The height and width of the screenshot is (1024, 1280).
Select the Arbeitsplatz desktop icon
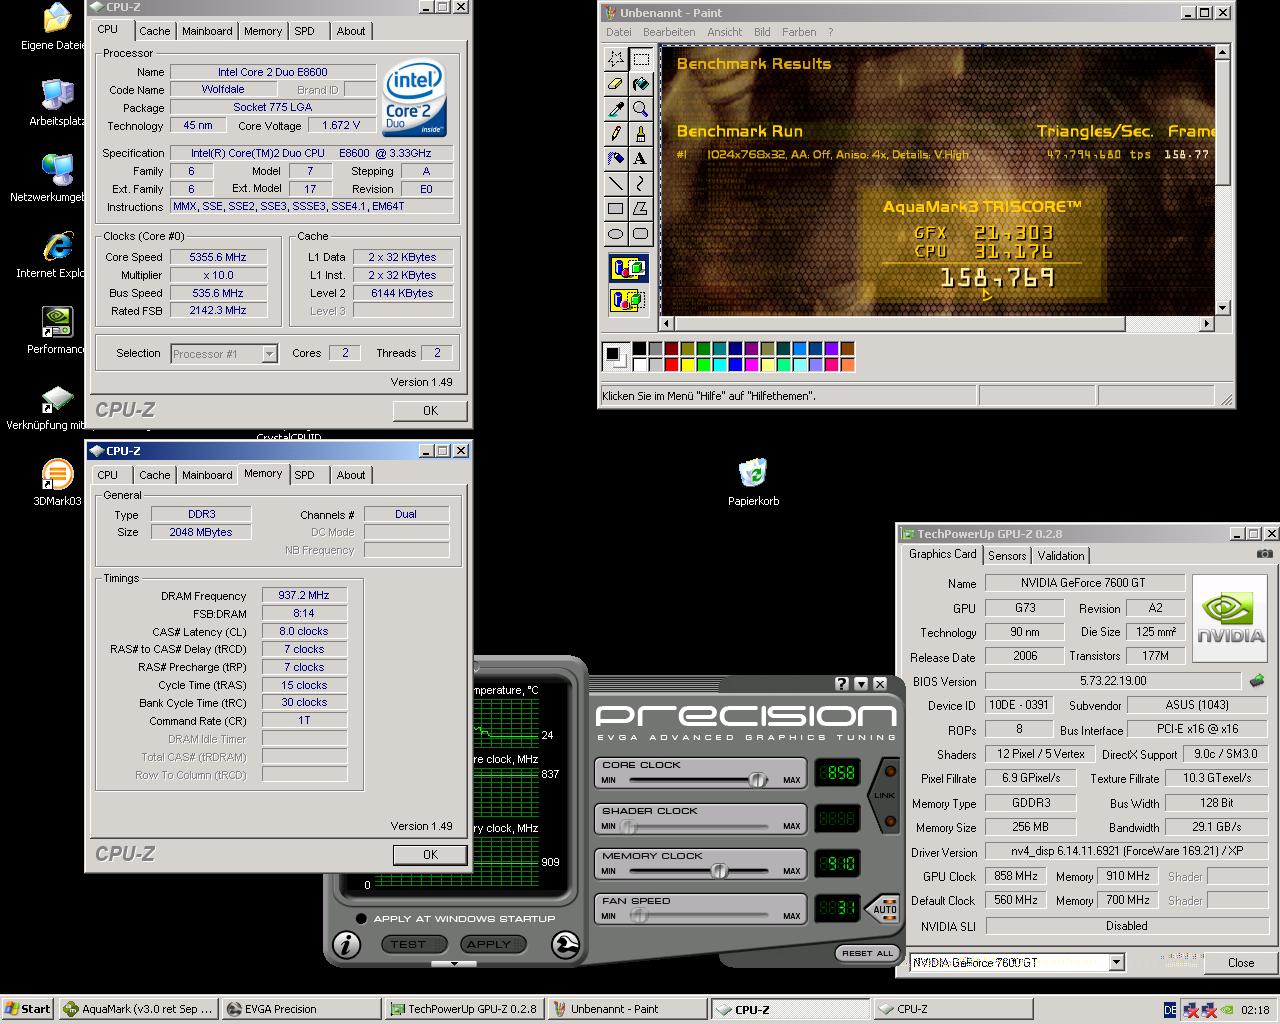click(57, 103)
